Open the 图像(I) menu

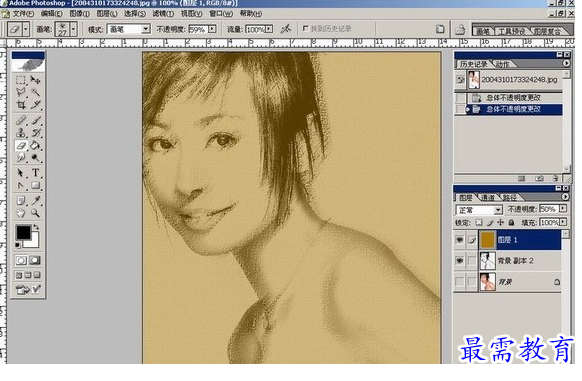[79, 14]
